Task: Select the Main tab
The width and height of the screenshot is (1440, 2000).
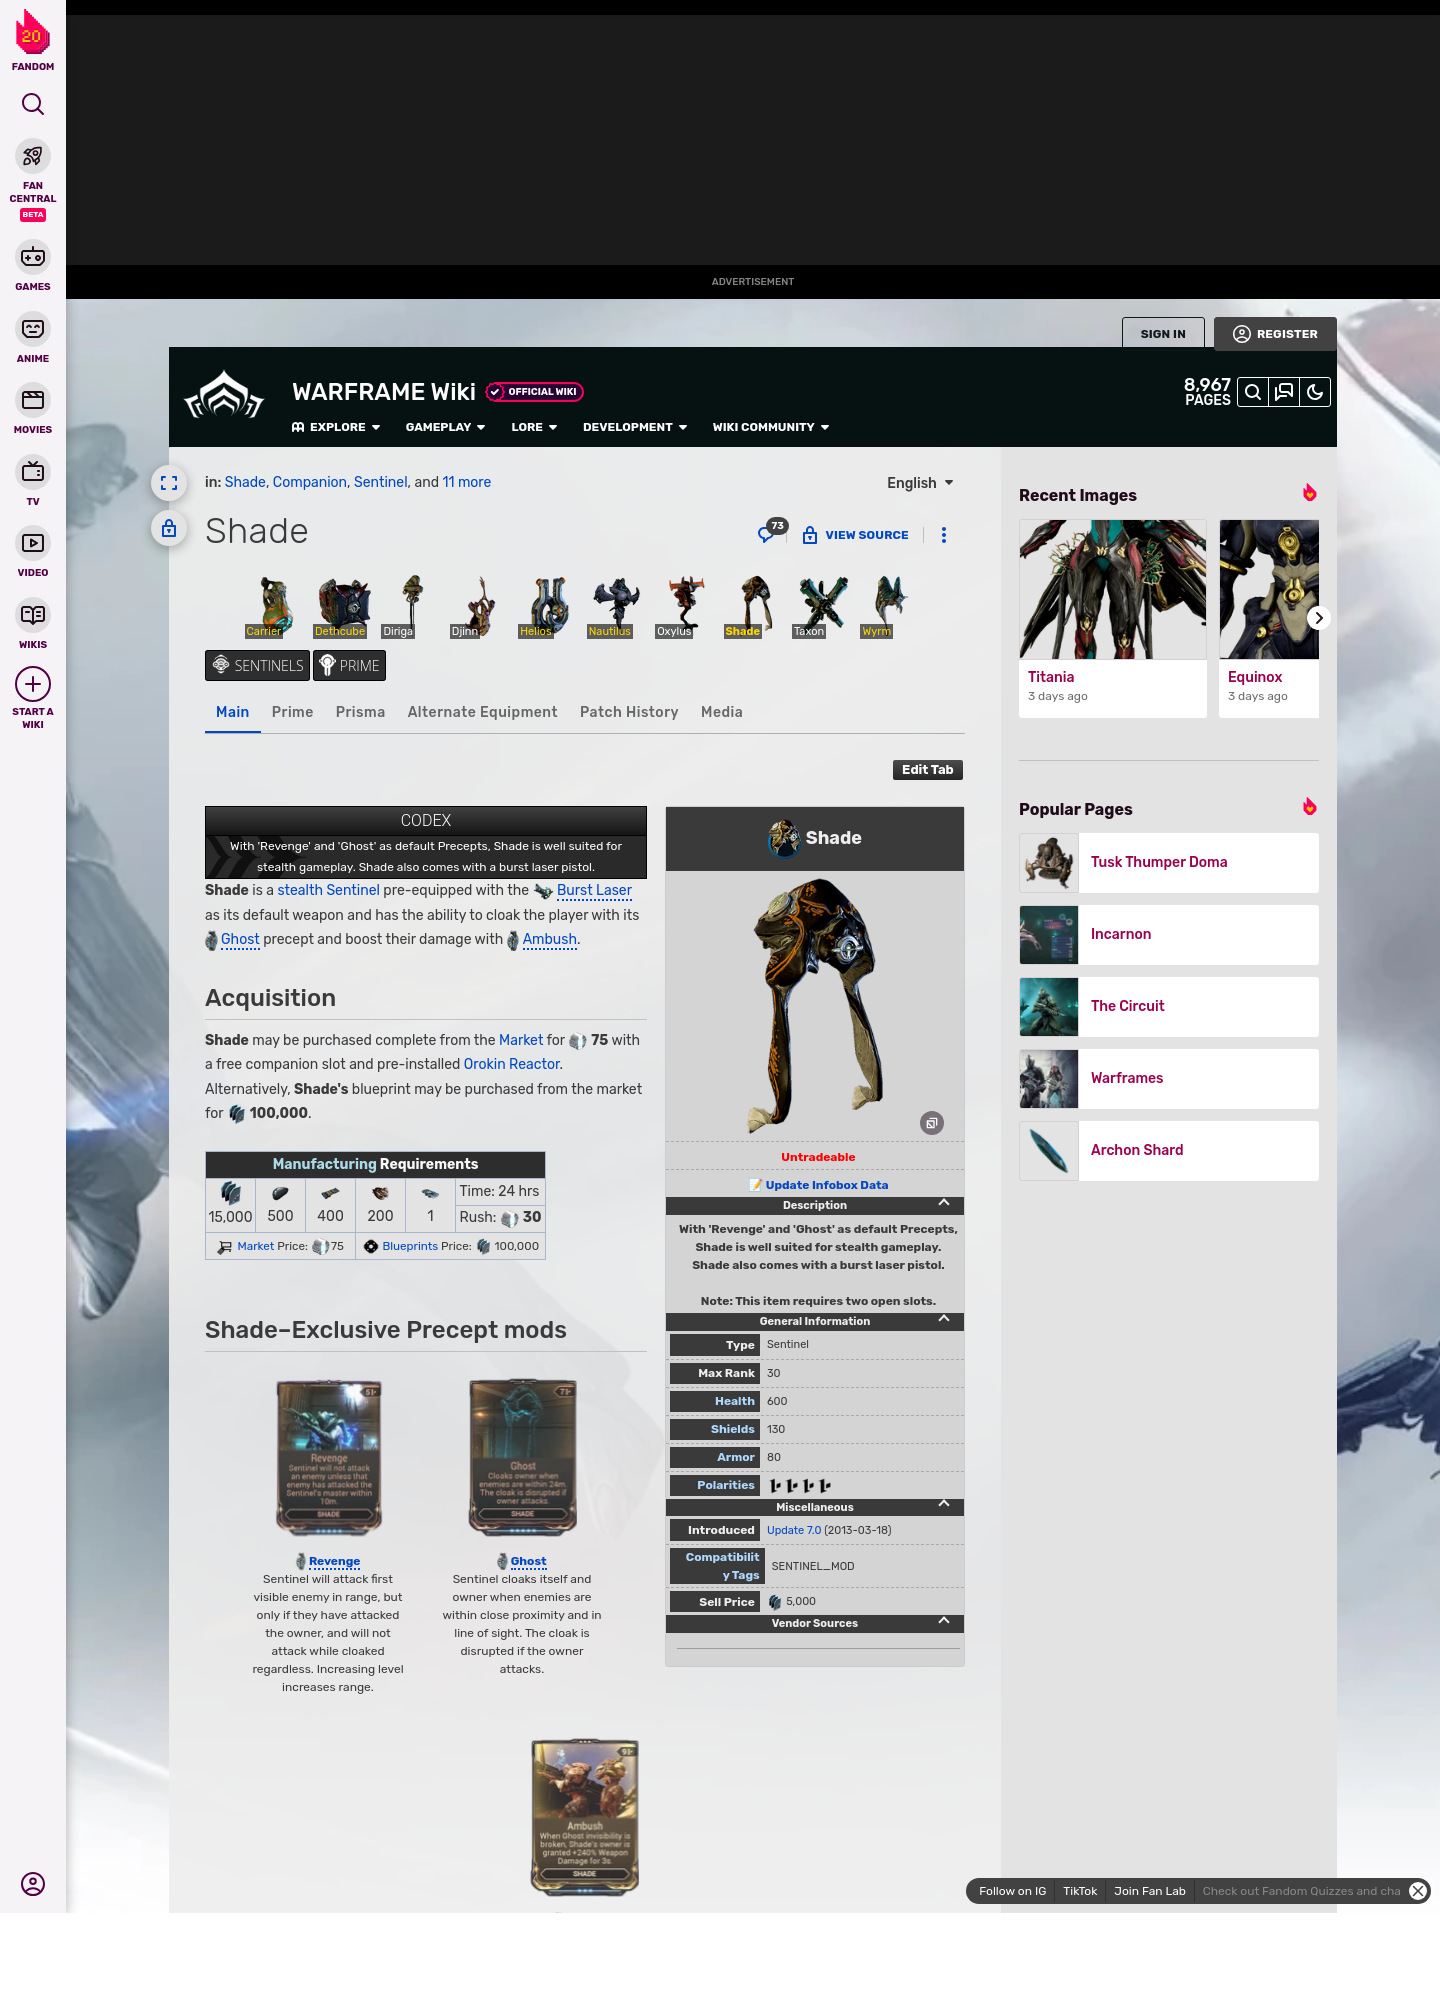Action: coord(232,712)
